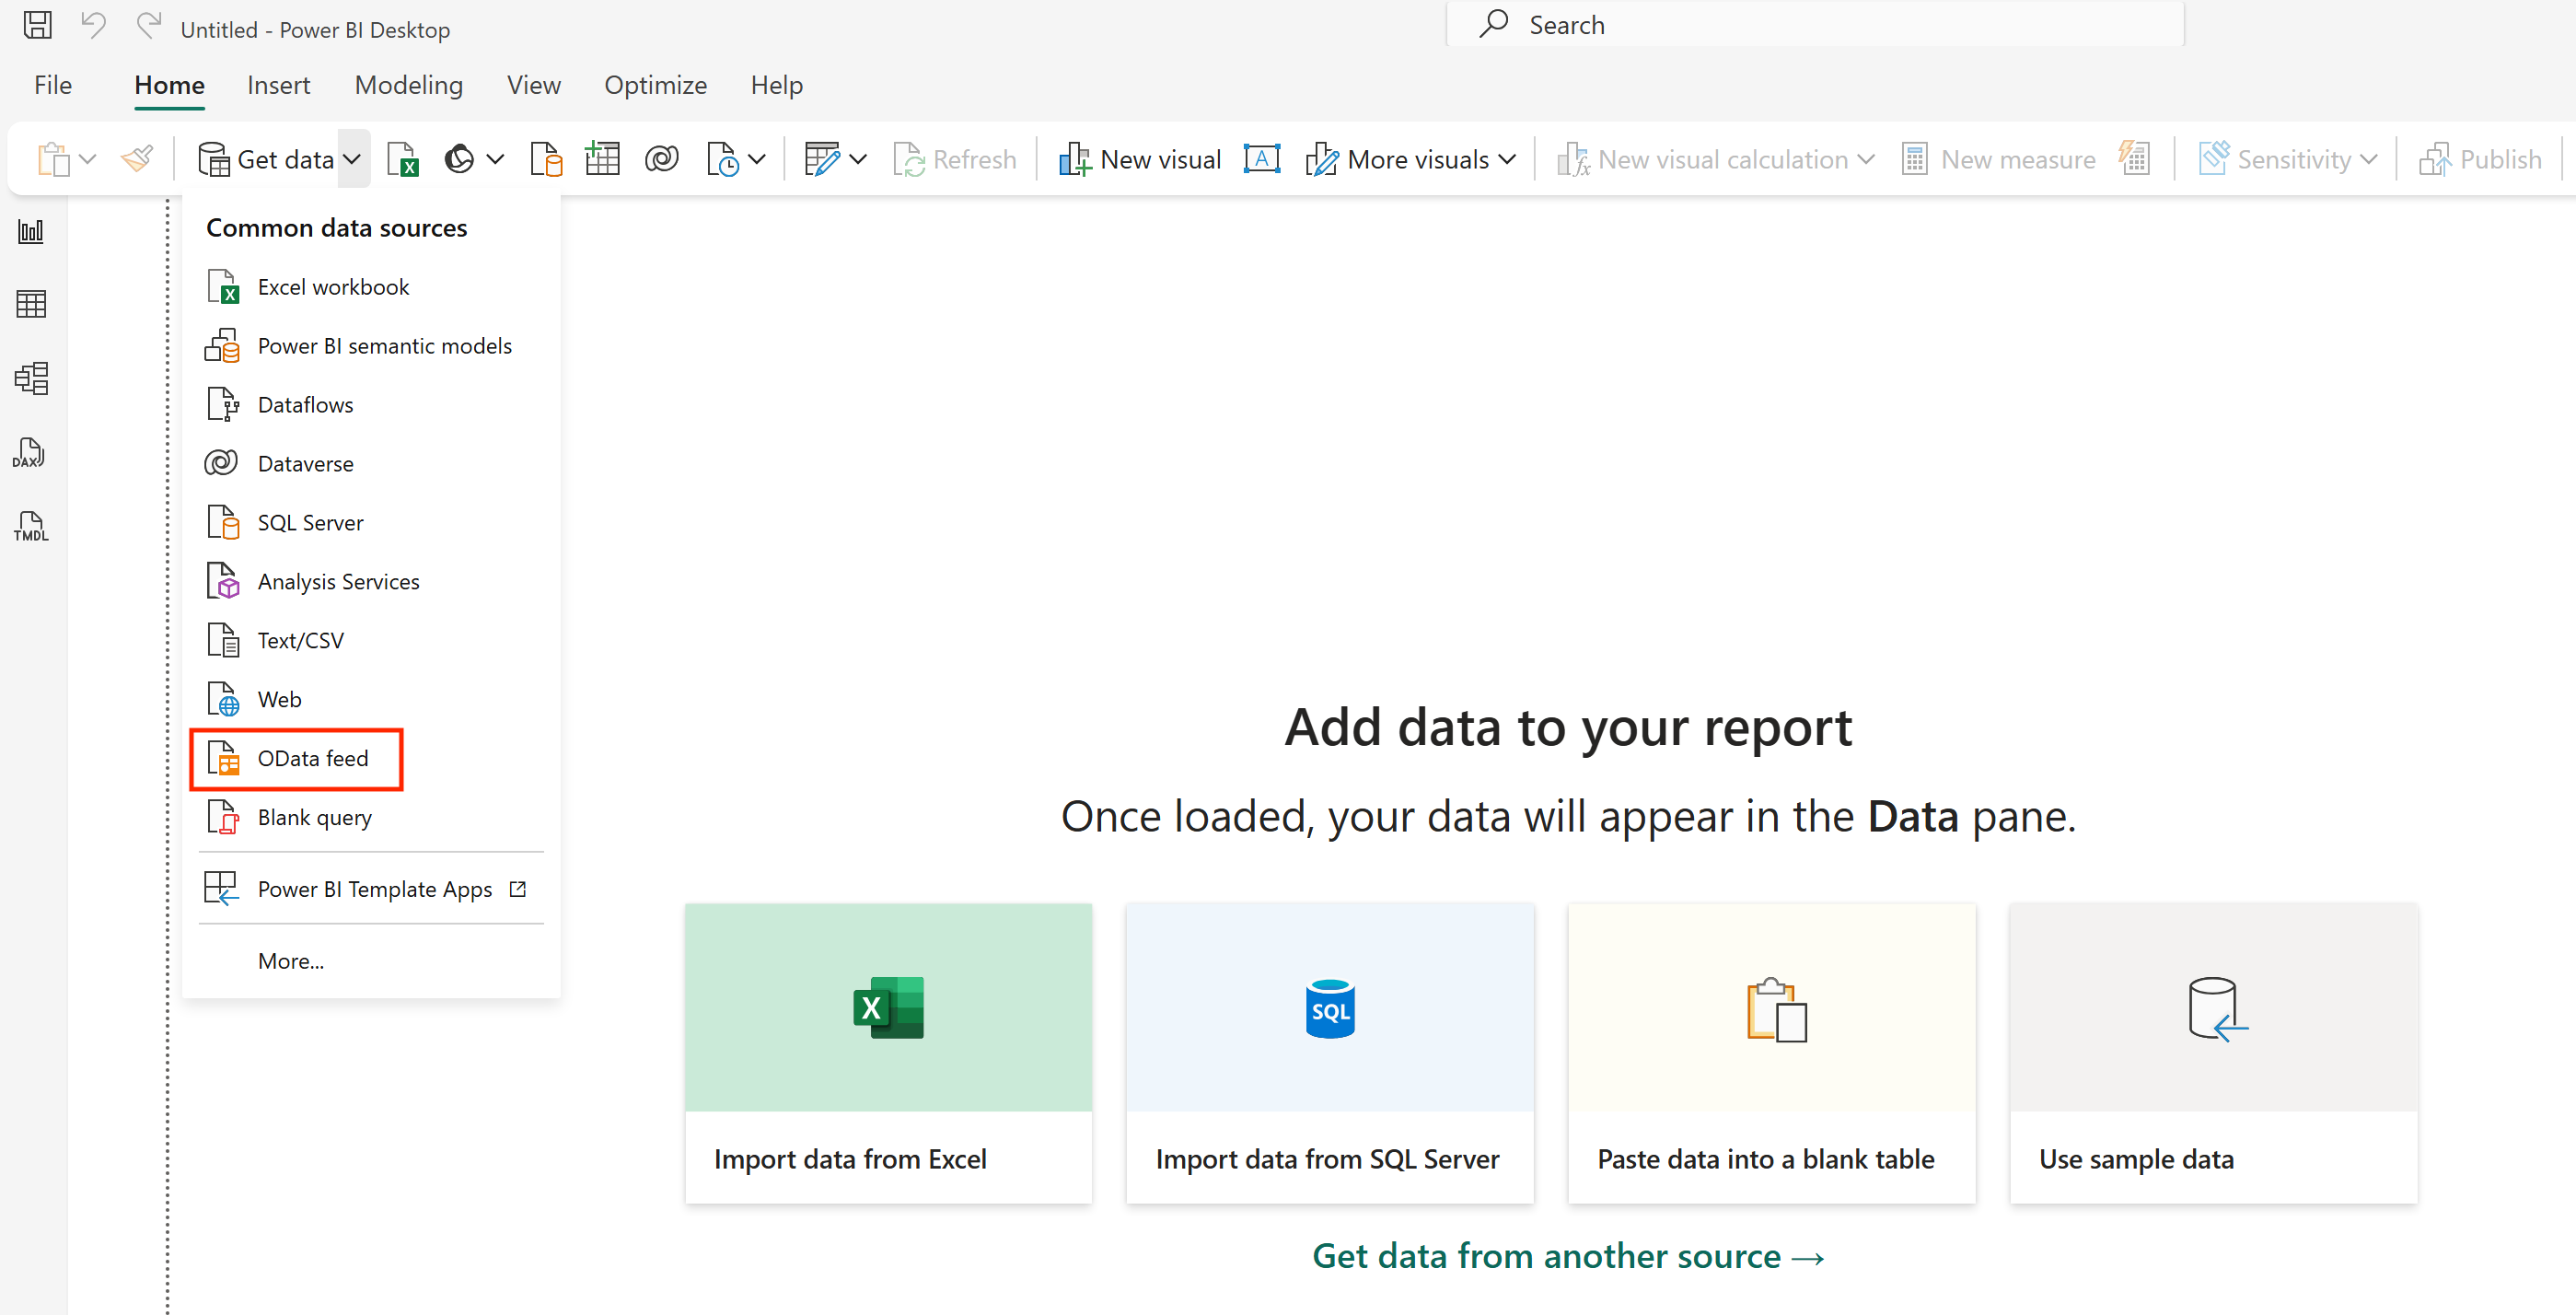Click the Get data database icon
The image size is (2576, 1315).
[x=214, y=159]
